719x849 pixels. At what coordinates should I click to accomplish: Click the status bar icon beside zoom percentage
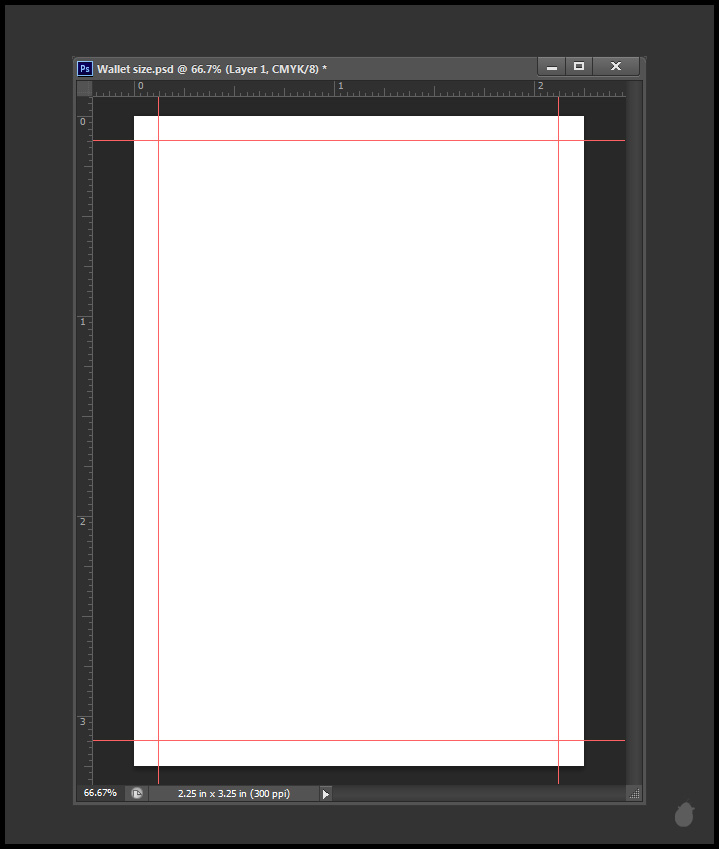137,793
